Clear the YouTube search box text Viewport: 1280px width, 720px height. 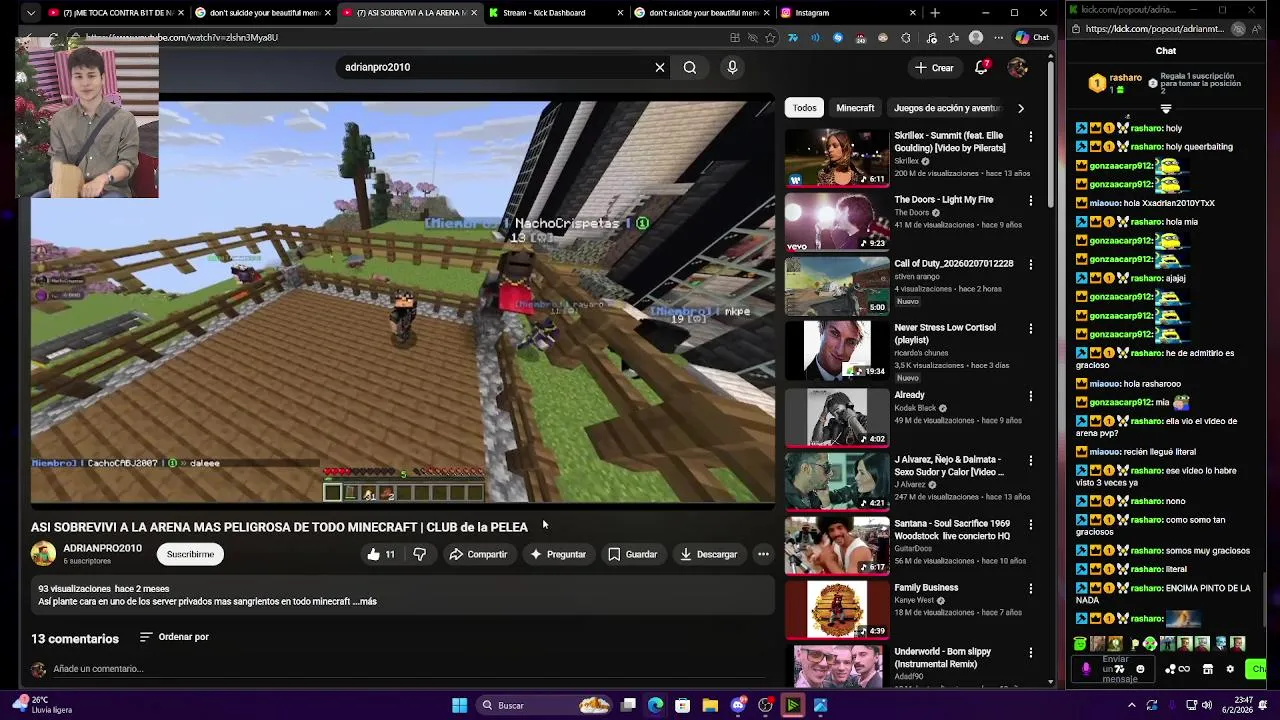[x=660, y=67]
